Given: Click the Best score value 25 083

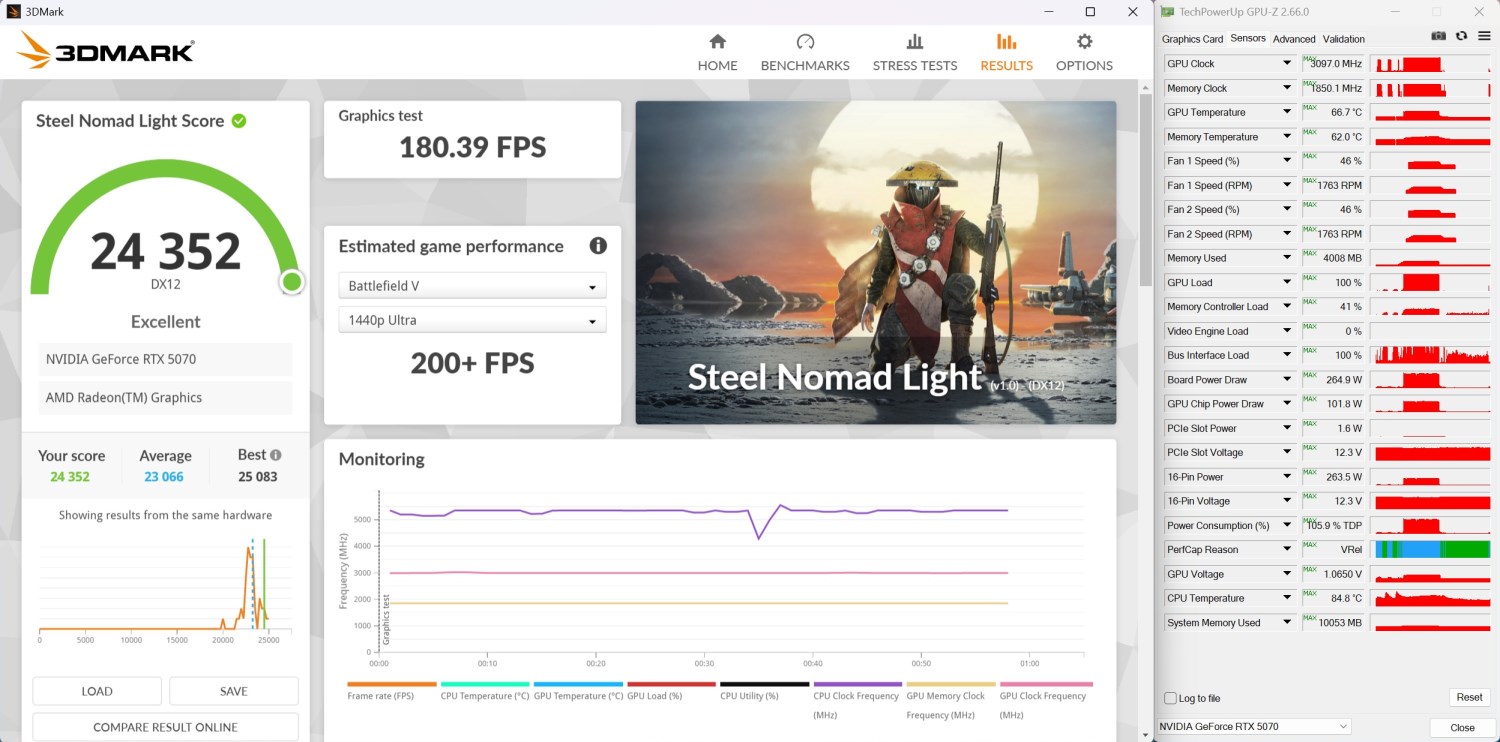Looking at the screenshot, I should [x=258, y=477].
